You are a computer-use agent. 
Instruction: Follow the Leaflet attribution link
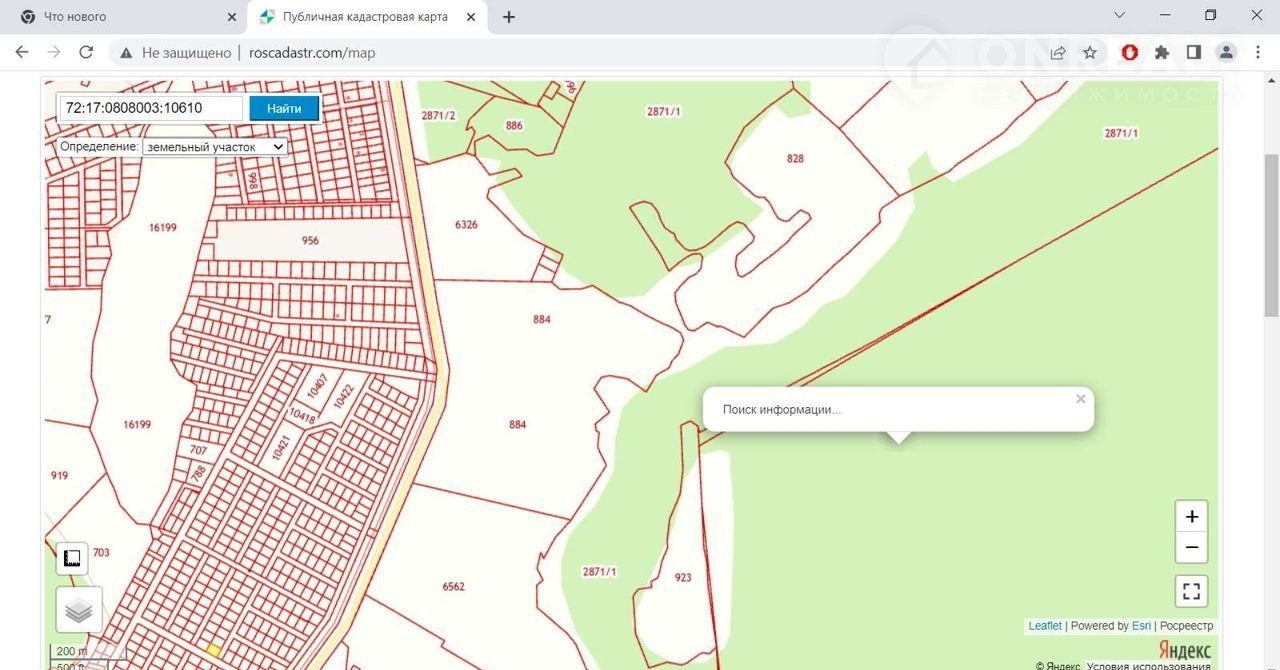1045,626
